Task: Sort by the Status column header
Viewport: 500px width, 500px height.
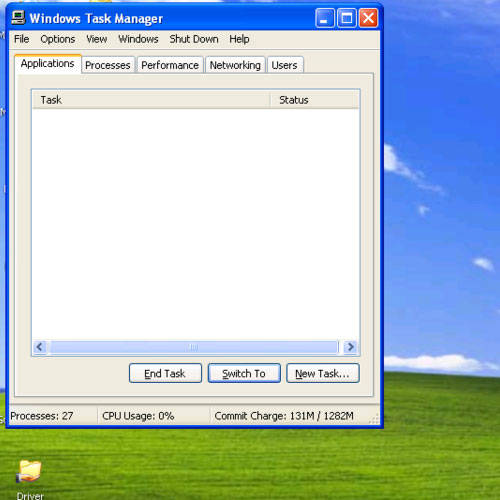Action: [x=314, y=100]
